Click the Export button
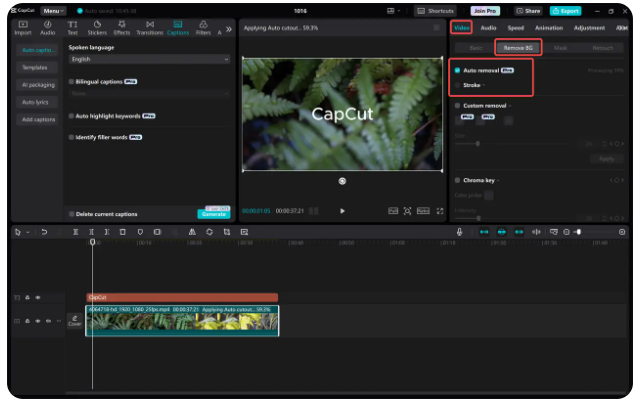640x408 pixels. 564,10
